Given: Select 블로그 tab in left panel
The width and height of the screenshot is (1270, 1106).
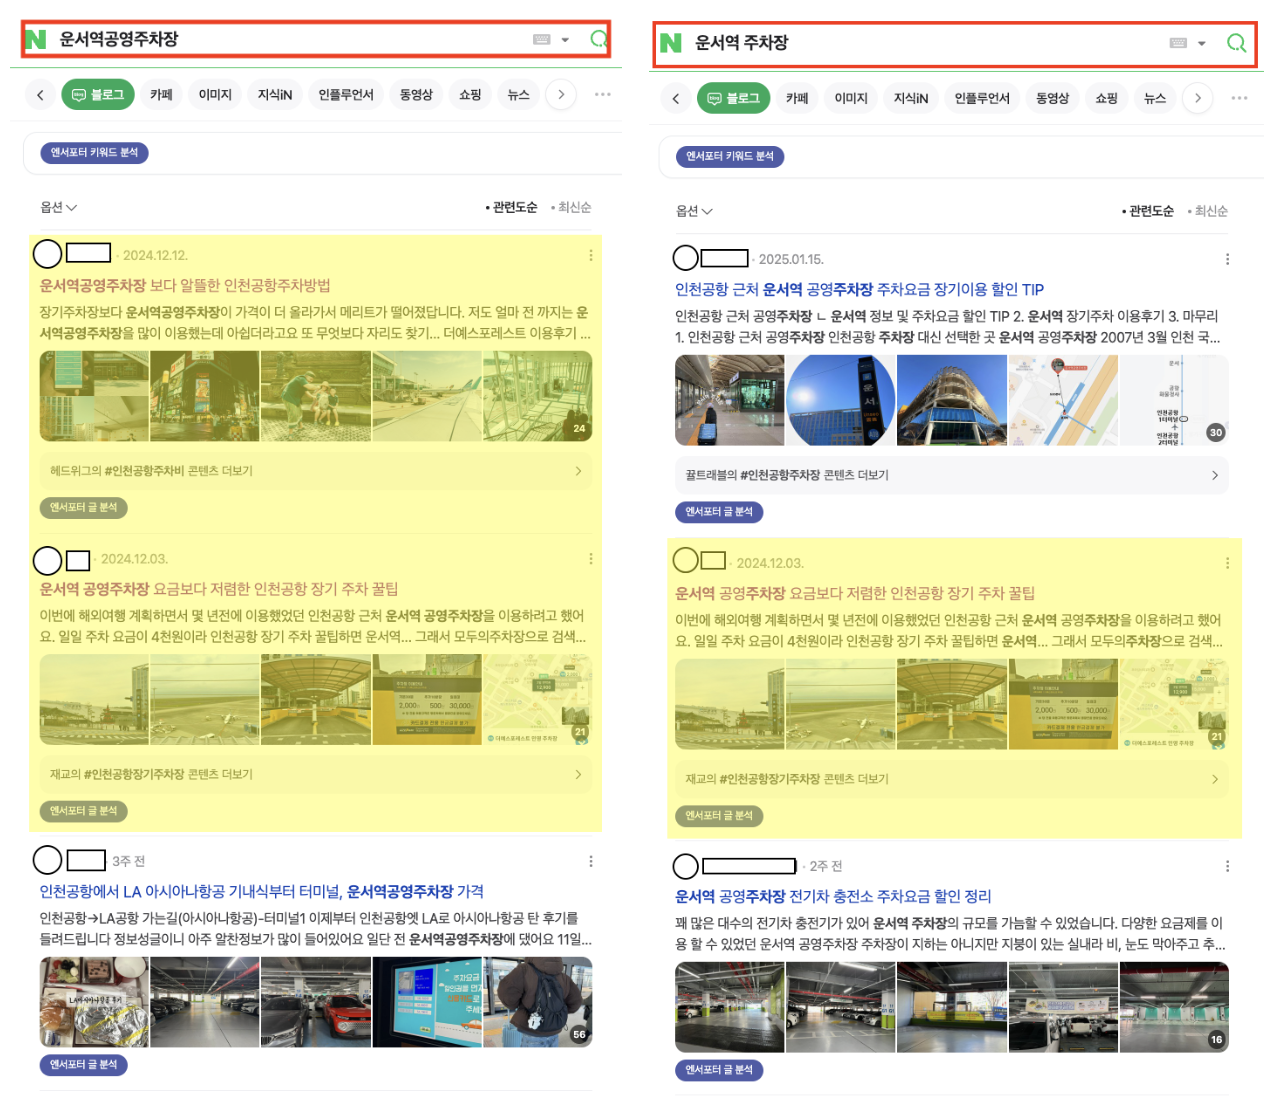Looking at the screenshot, I should pos(97,95).
